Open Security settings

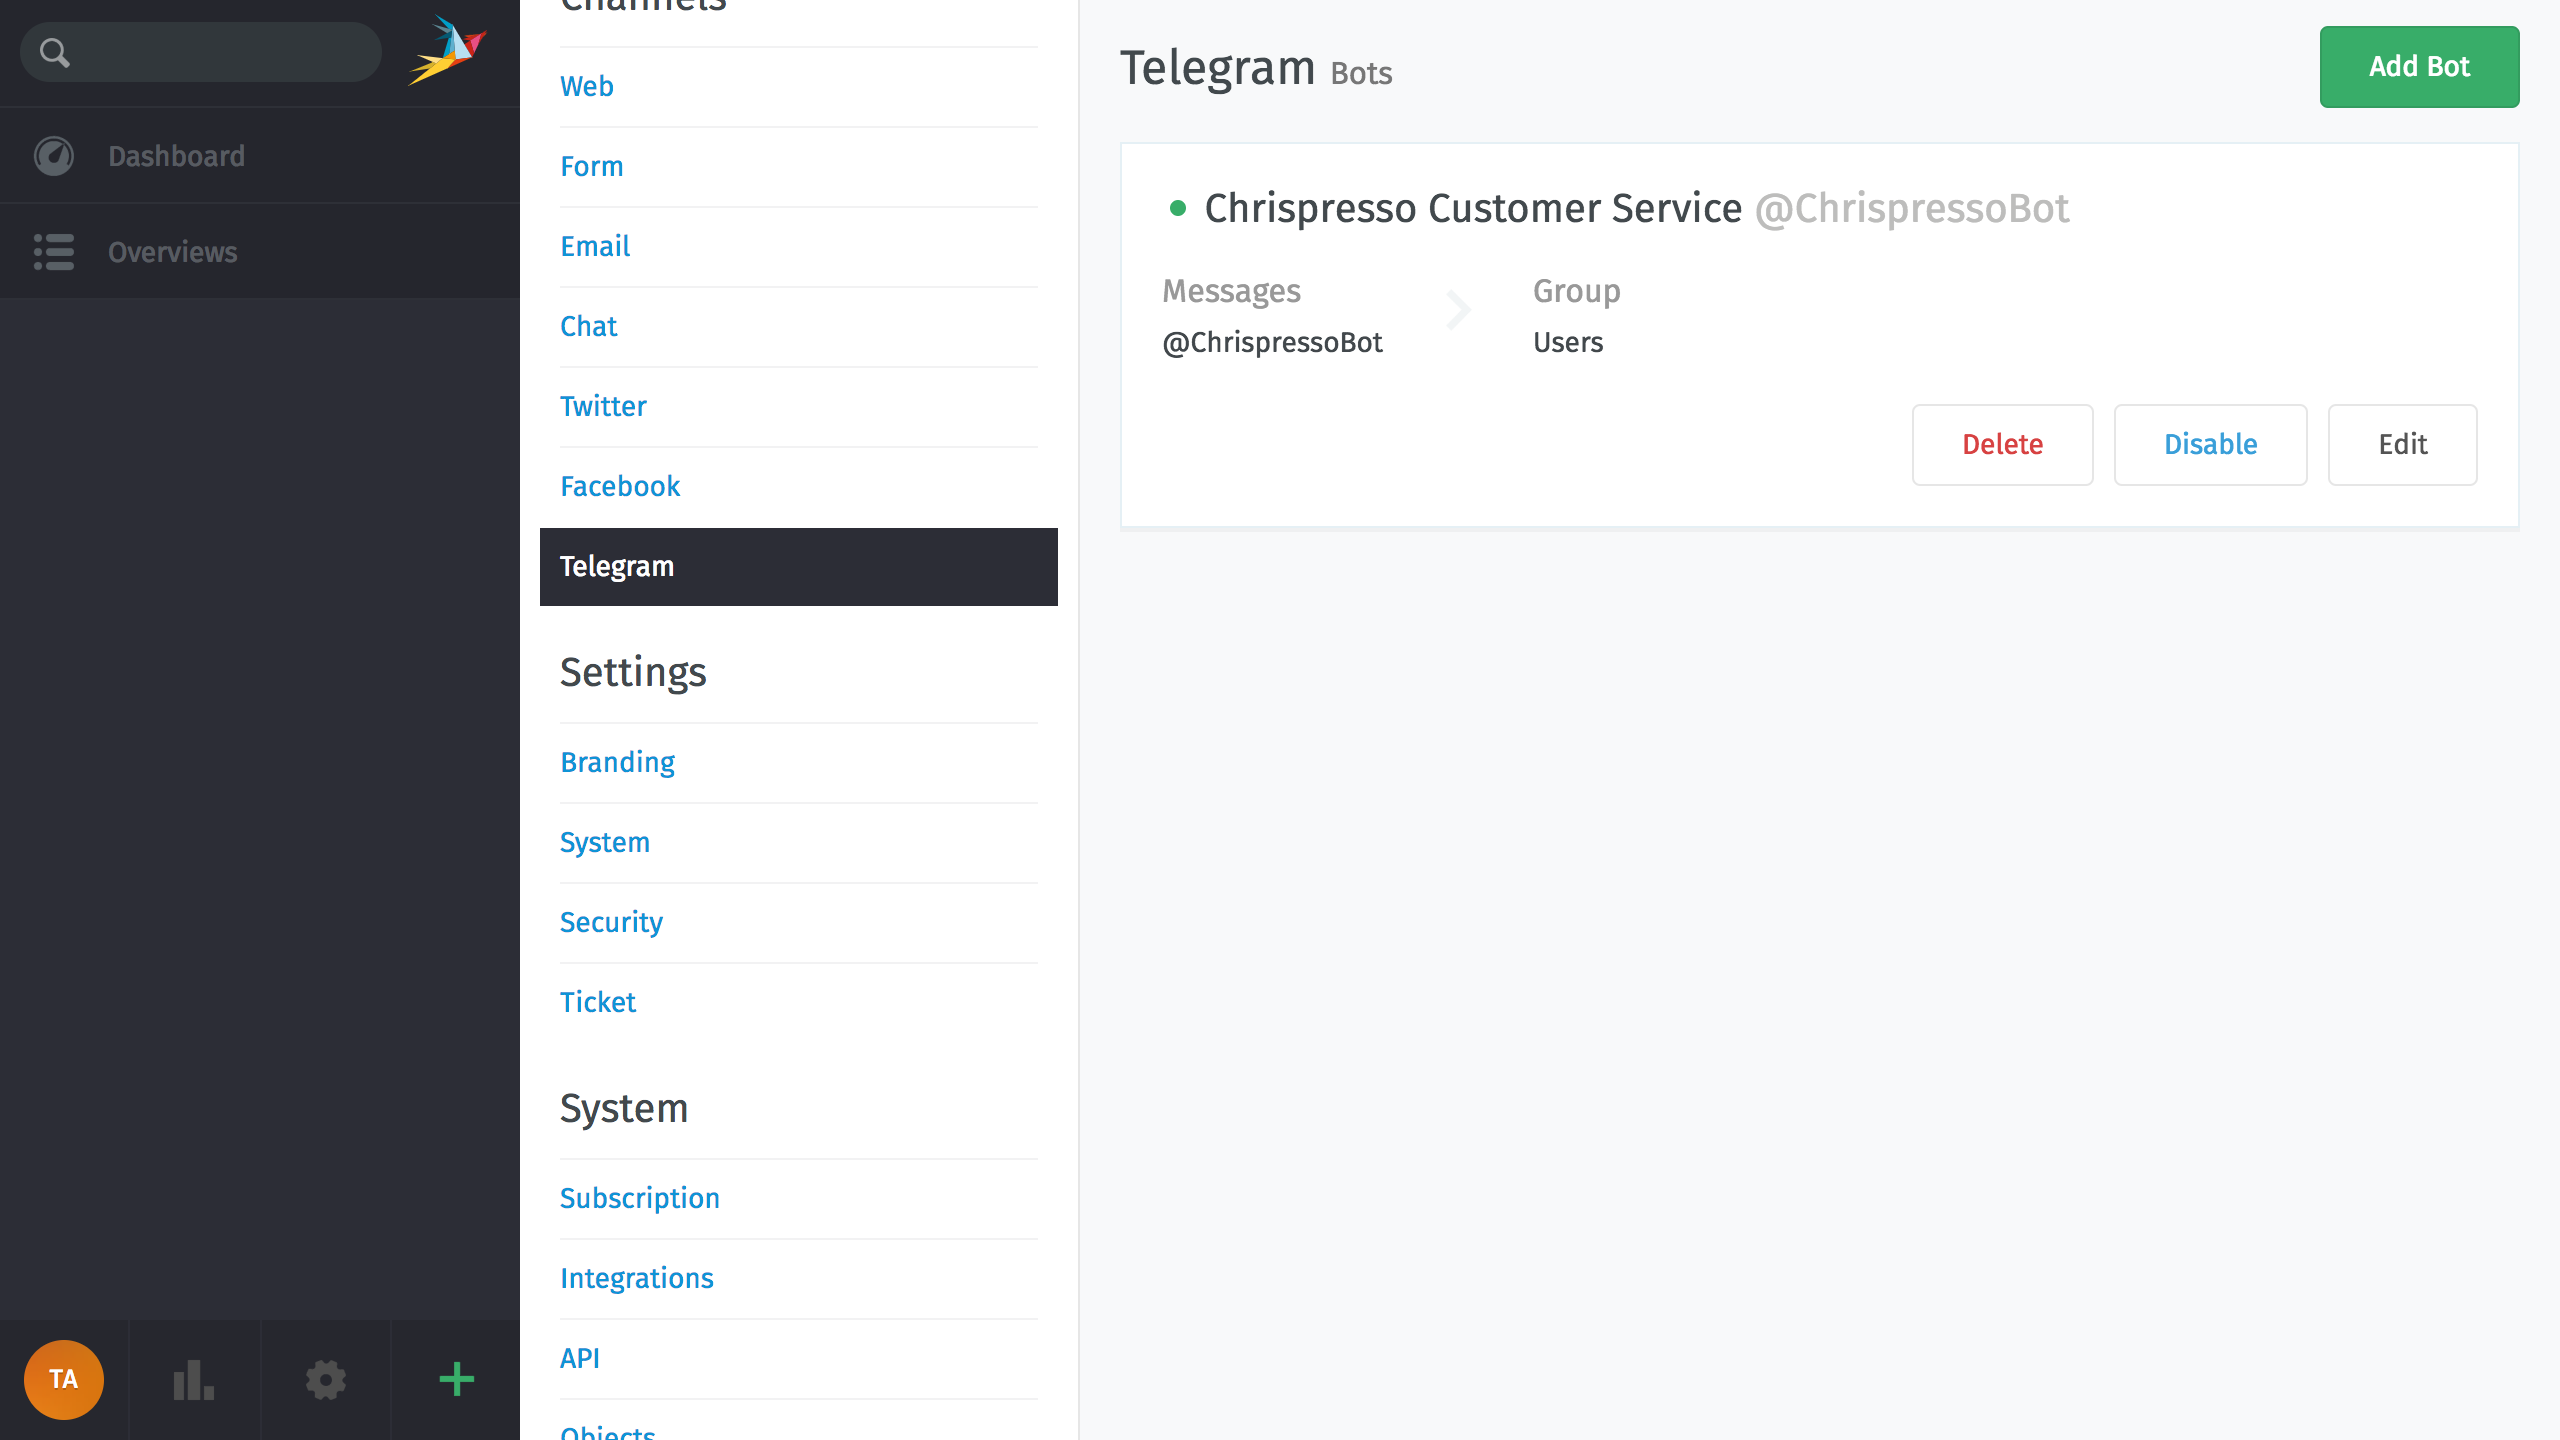click(x=611, y=922)
